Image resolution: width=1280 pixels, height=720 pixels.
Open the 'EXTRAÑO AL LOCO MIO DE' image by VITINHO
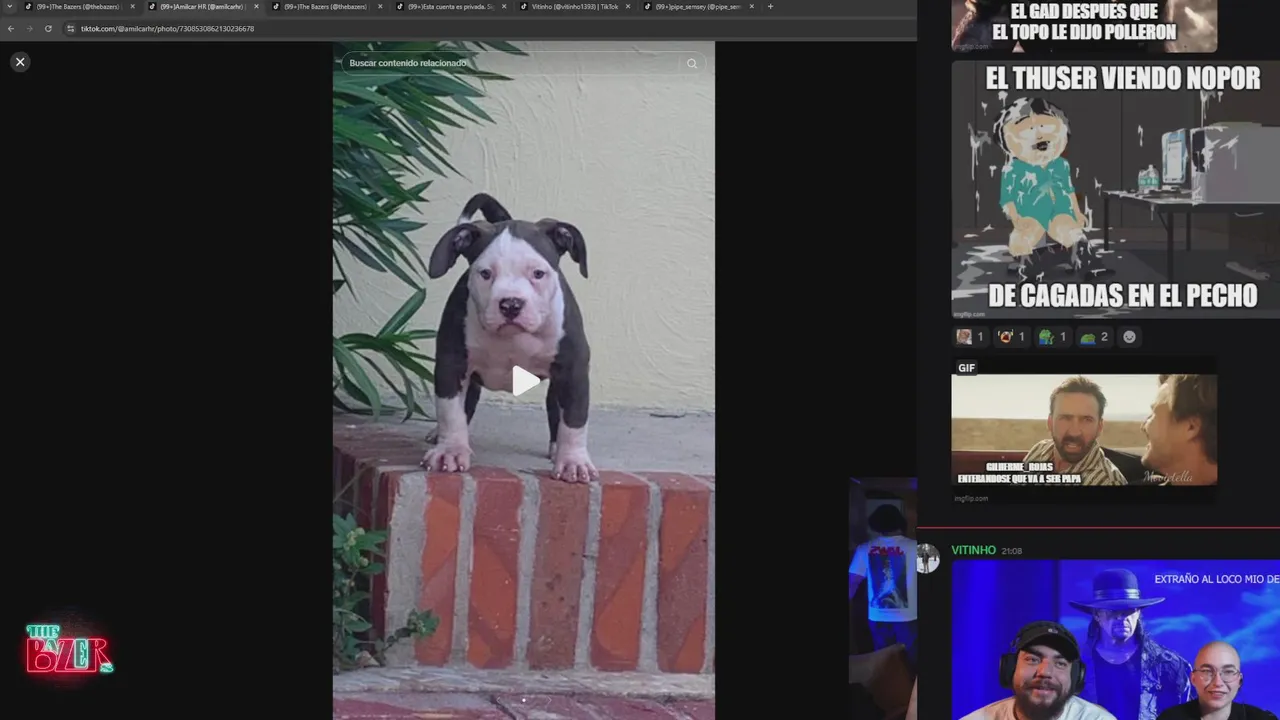[x=1115, y=640]
